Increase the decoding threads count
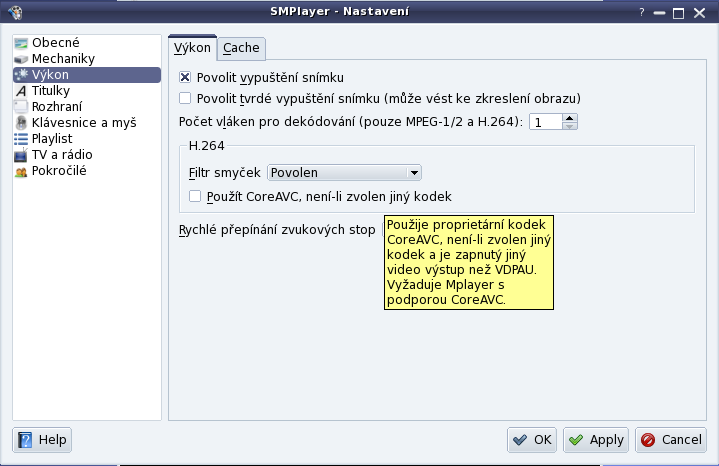The width and height of the screenshot is (719, 466). [569, 118]
